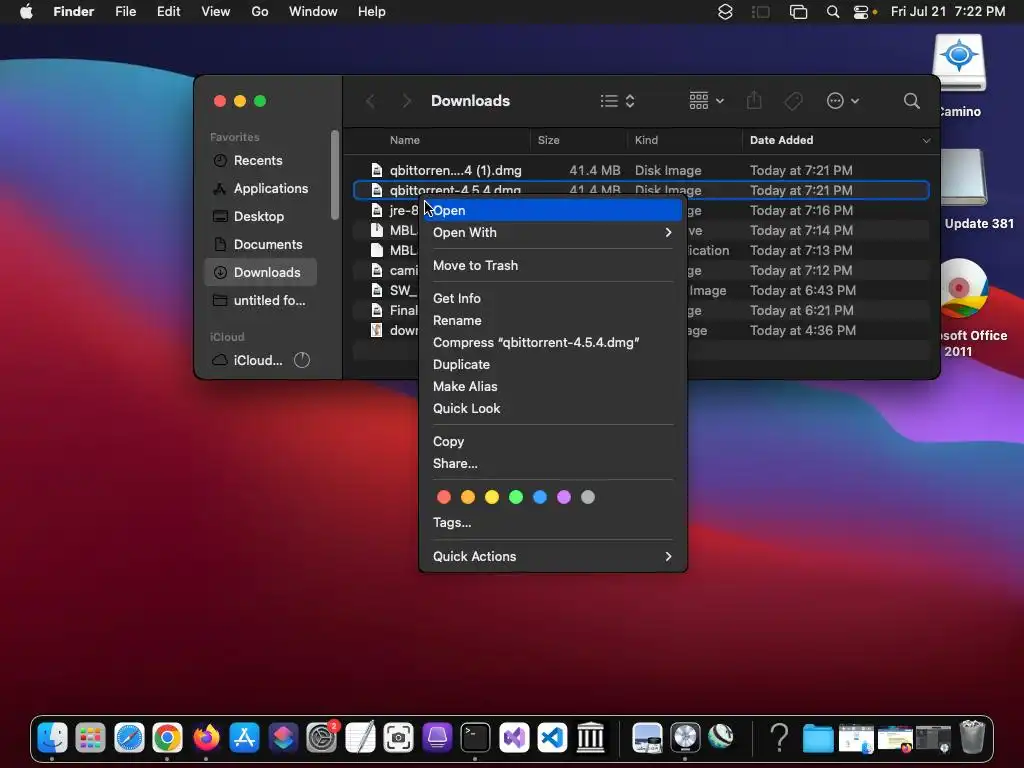Open the App Store from the Dock
Screen dimensions: 1024x768
click(x=244, y=738)
